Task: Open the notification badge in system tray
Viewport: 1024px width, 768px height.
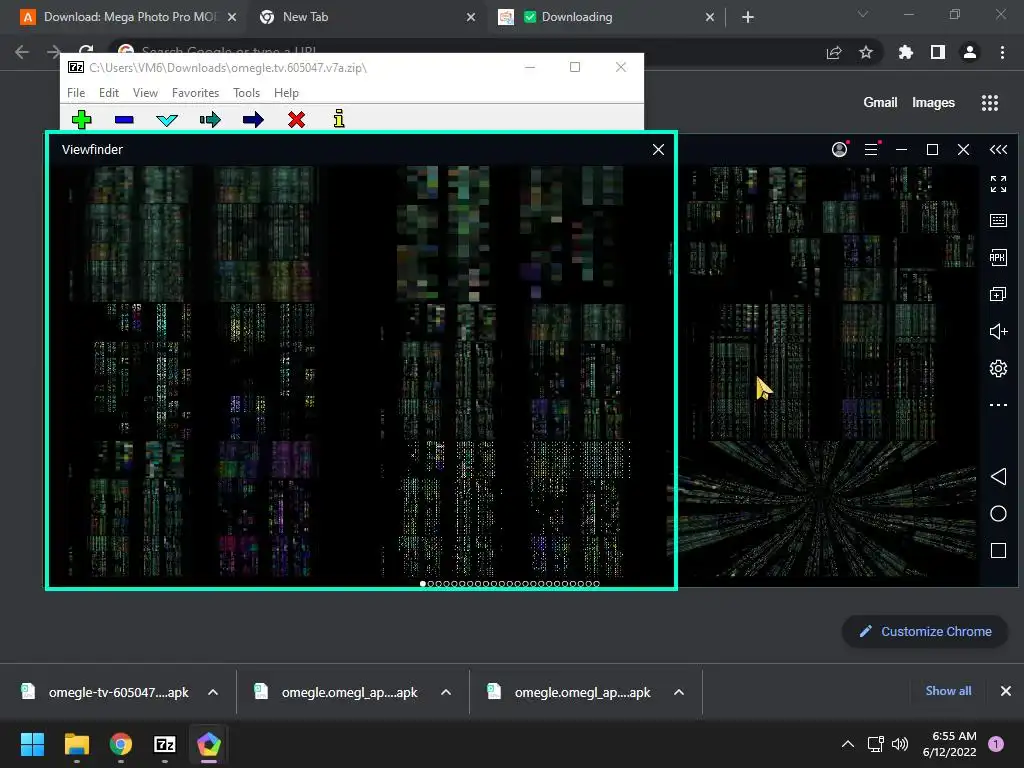Action: coord(996,744)
